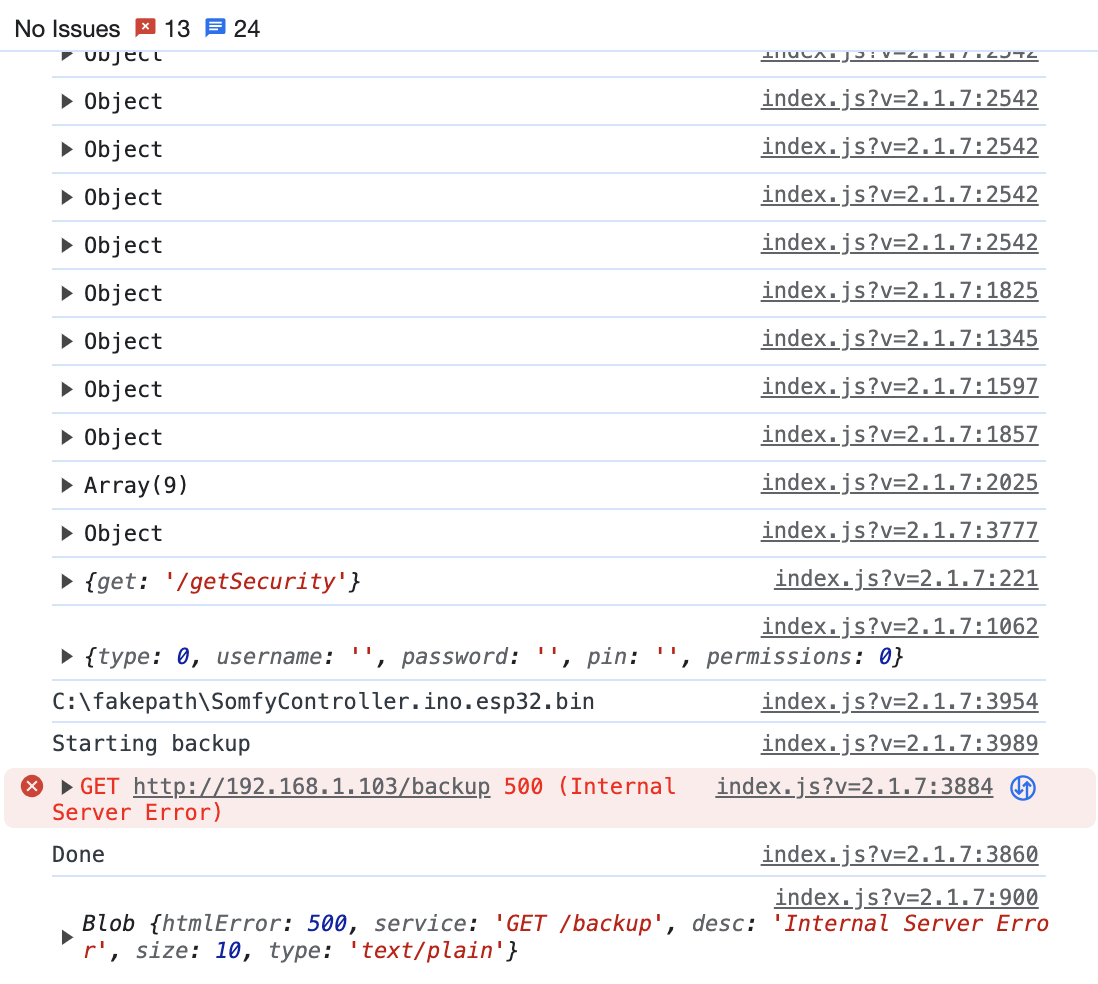Expand the object with username and password fields
1098x984 pixels.
point(66,656)
